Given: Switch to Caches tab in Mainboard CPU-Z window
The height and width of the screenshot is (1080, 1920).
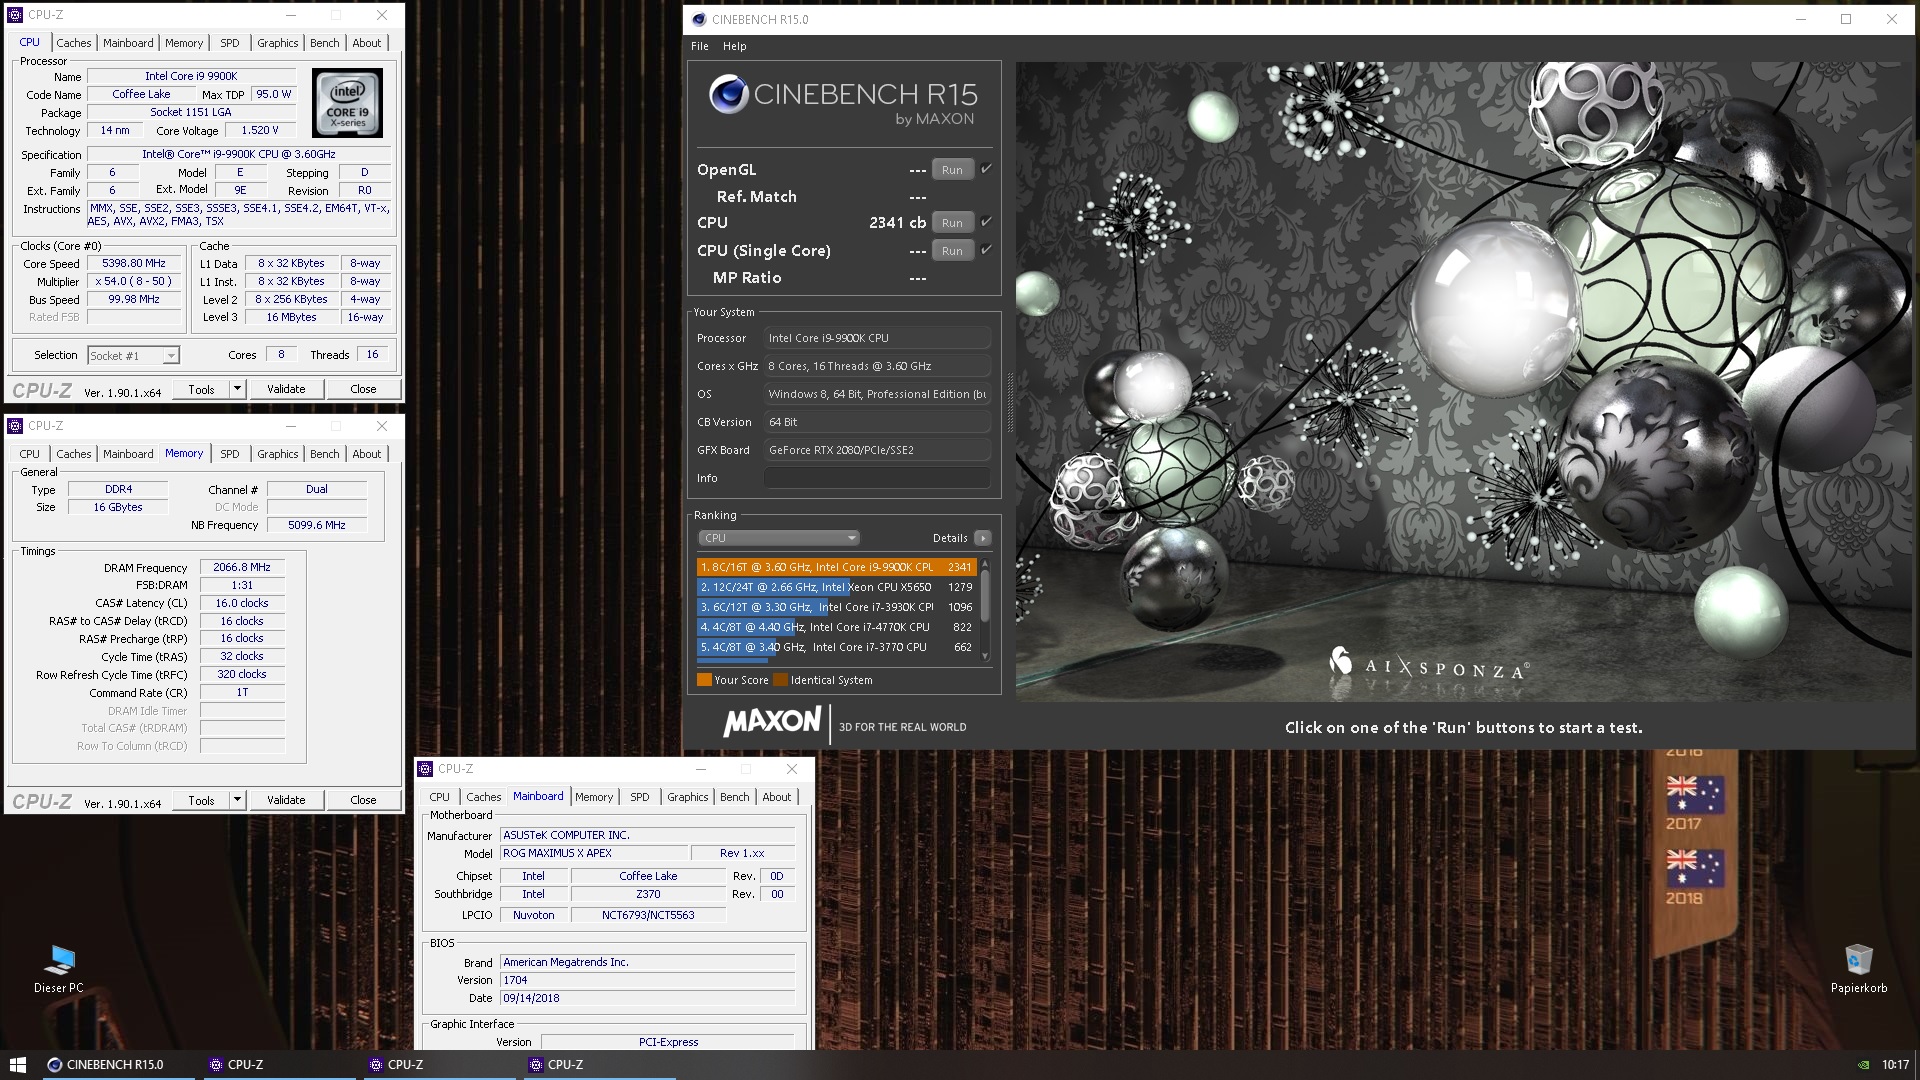Looking at the screenshot, I should click(484, 797).
